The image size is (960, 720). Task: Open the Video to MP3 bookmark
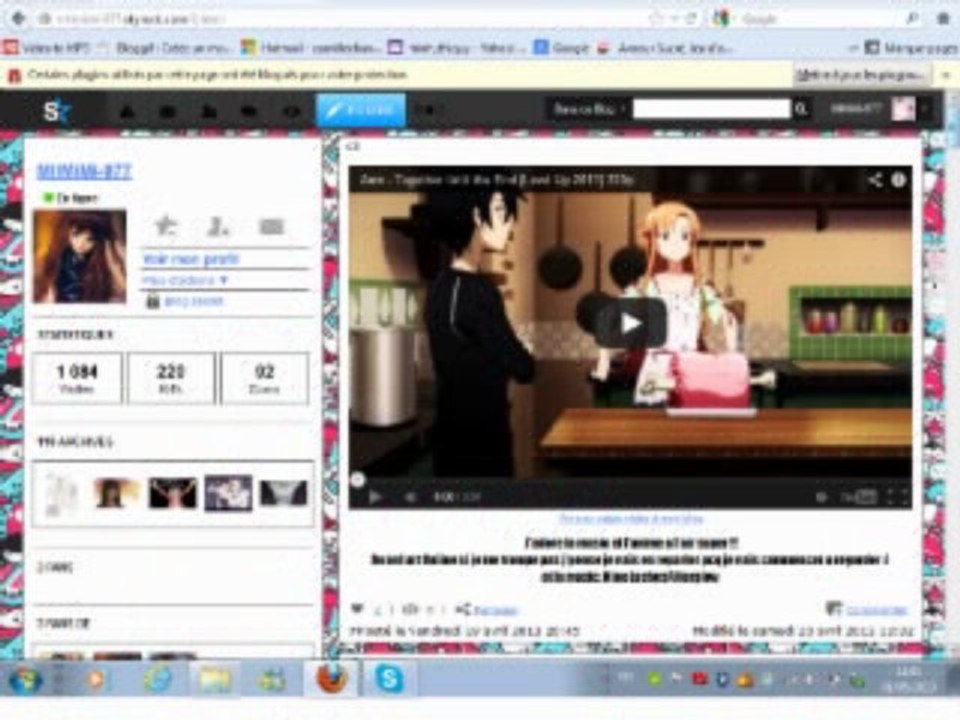[x=47, y=47]
